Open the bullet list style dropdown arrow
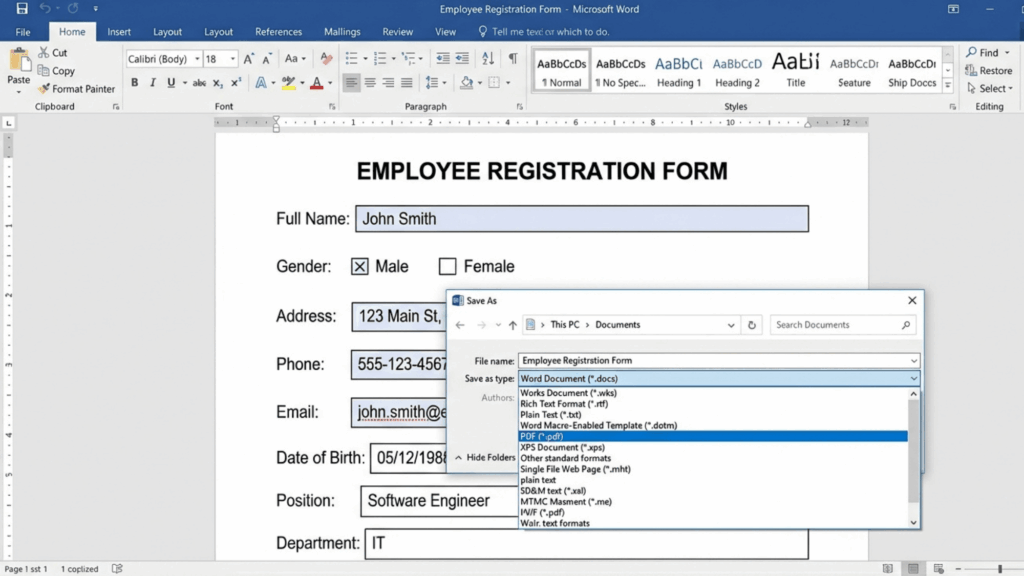This screenshot has height=576, width=1024. 365,58
